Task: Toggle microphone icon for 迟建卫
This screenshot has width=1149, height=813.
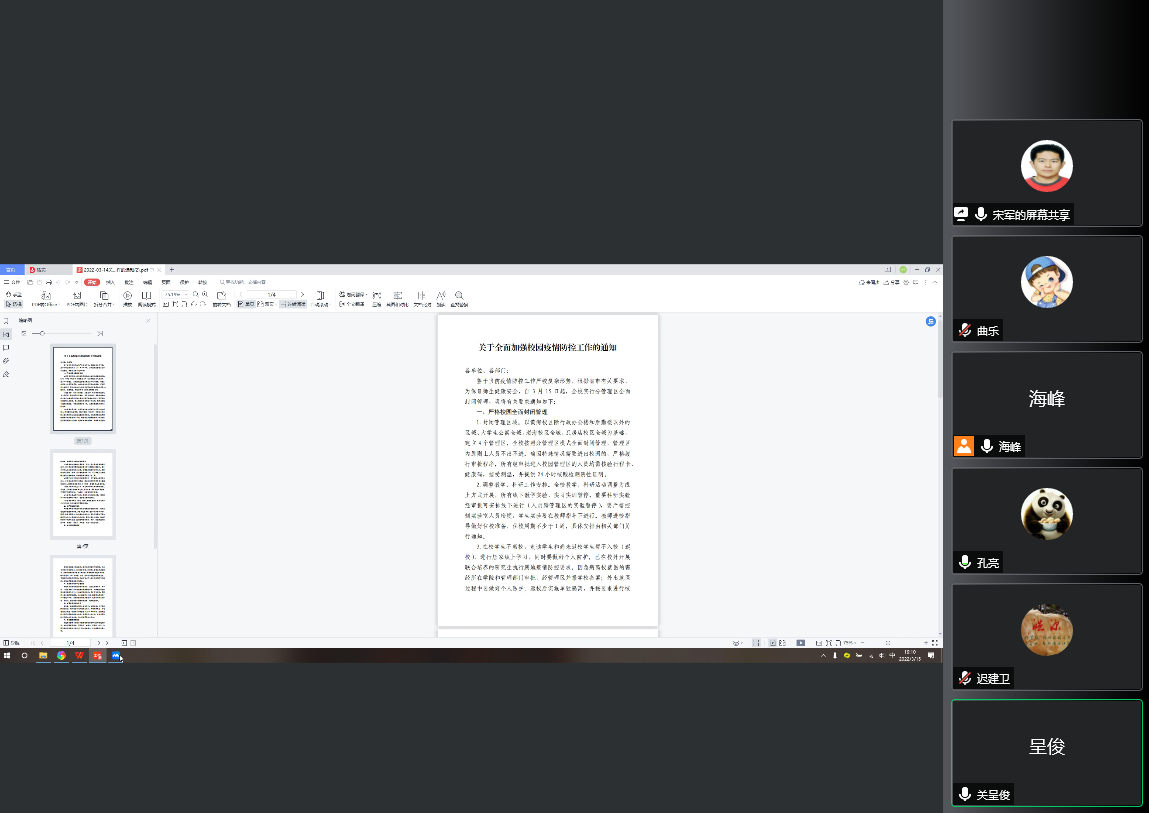Action: pos(965,678)
